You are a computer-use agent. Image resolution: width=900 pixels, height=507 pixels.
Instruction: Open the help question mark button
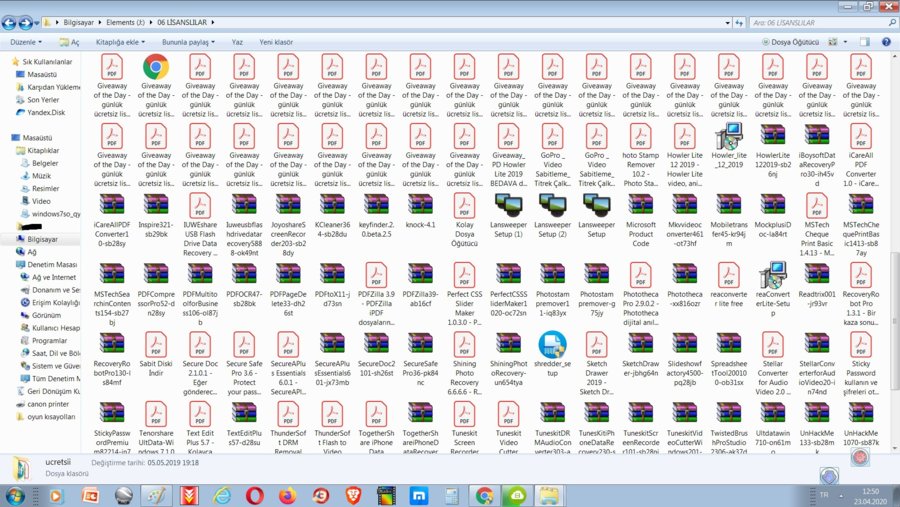tap(886, 42)
